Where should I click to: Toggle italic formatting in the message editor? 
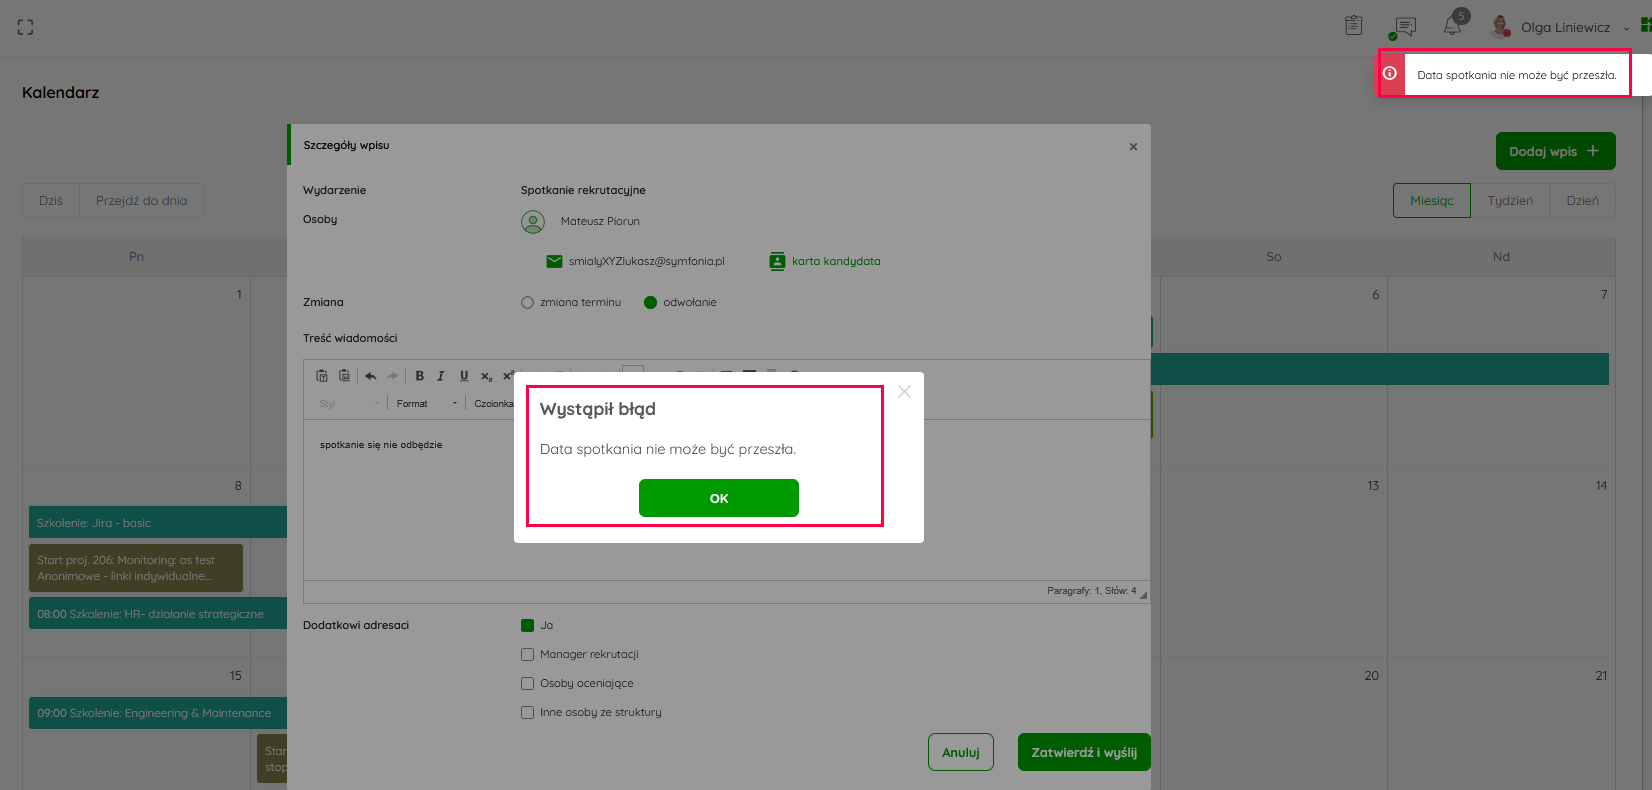(441, 376)
